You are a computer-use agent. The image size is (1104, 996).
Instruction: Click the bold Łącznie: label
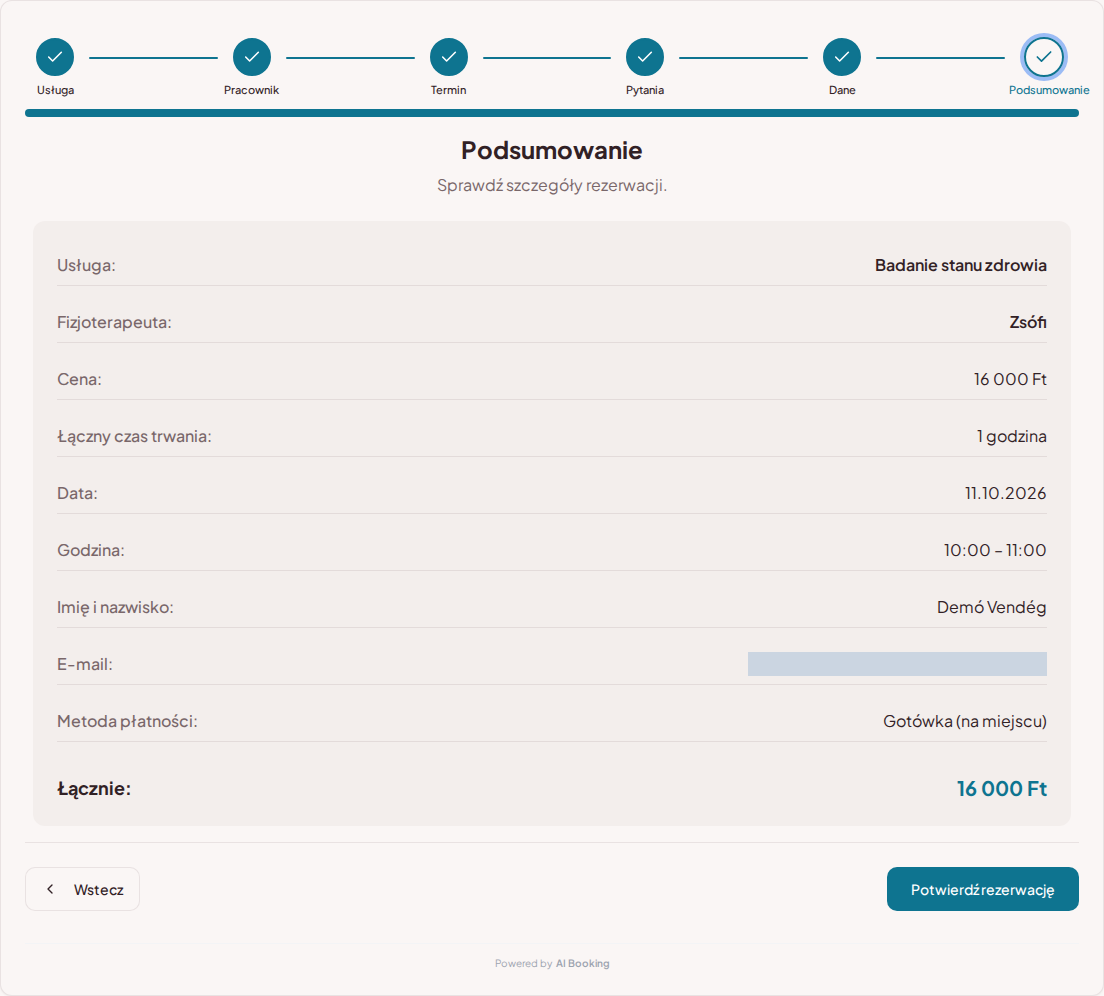pos(94,789)
